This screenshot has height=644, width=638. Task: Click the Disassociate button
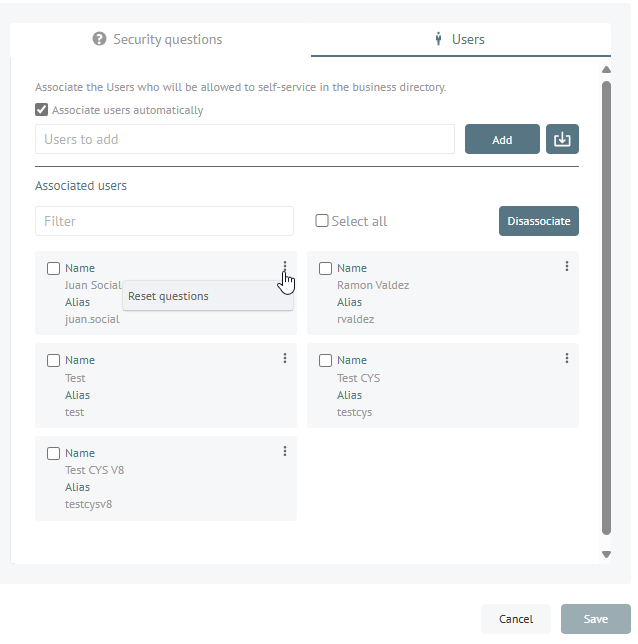point(539,221)
